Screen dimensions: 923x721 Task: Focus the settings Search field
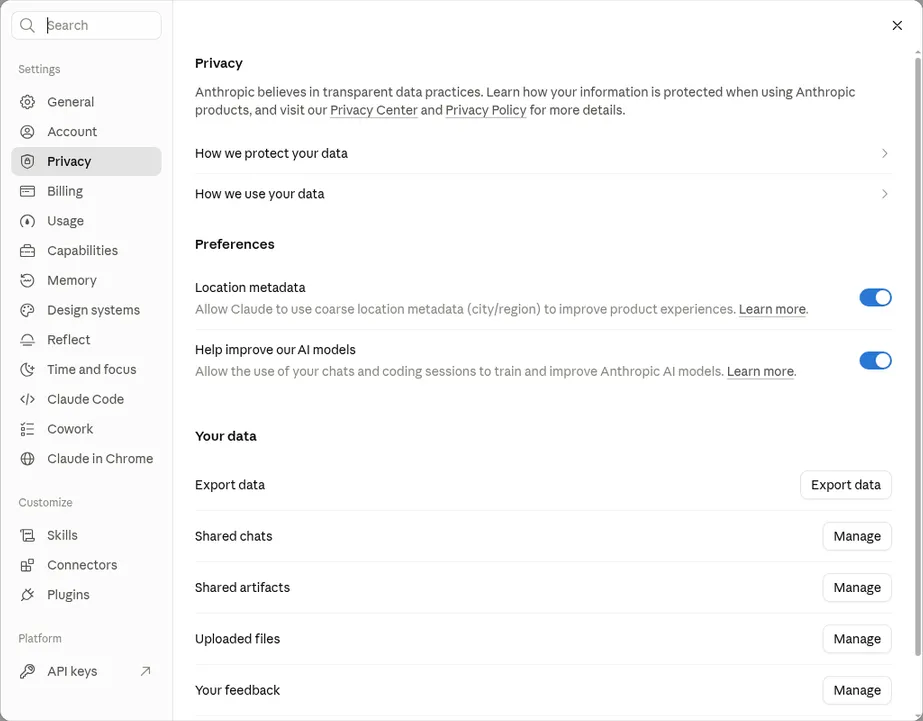86,25
